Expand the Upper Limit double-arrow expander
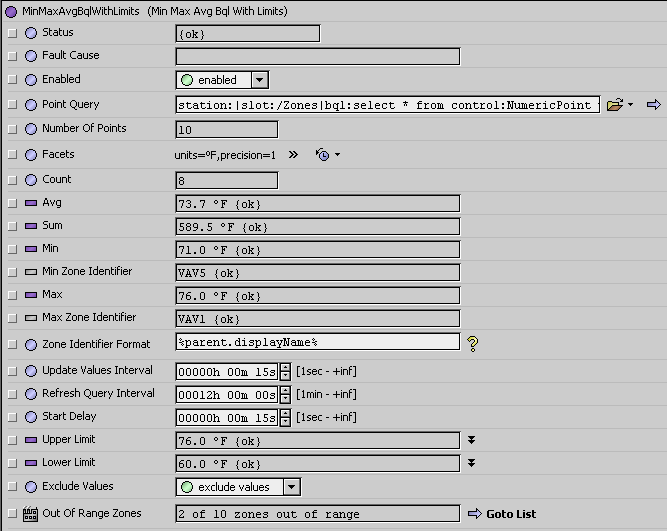Image resolution: width=667 pixels, height=531 pixels. point(471,440)
